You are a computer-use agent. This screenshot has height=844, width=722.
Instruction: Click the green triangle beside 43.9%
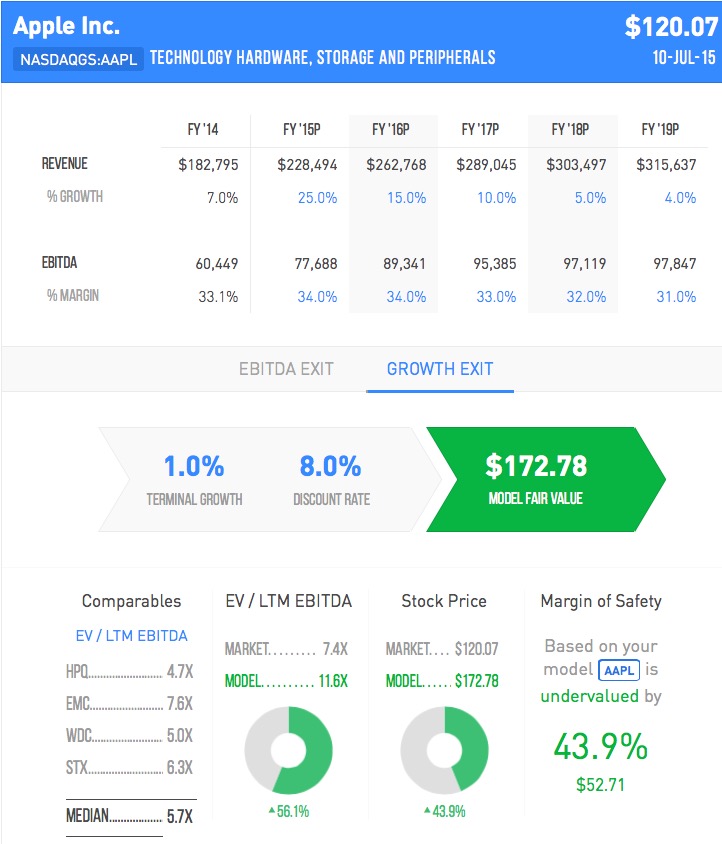click(x=426, y=811)
